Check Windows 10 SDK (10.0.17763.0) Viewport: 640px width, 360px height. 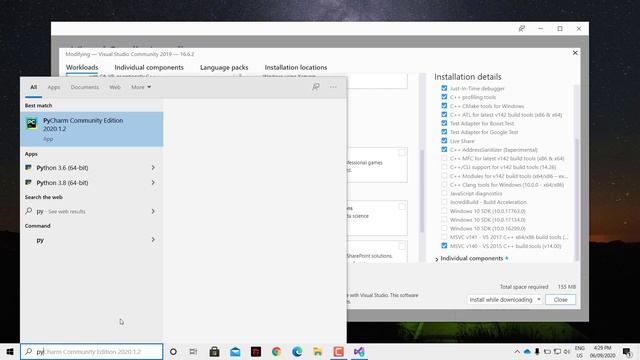[x=444, y=211]
